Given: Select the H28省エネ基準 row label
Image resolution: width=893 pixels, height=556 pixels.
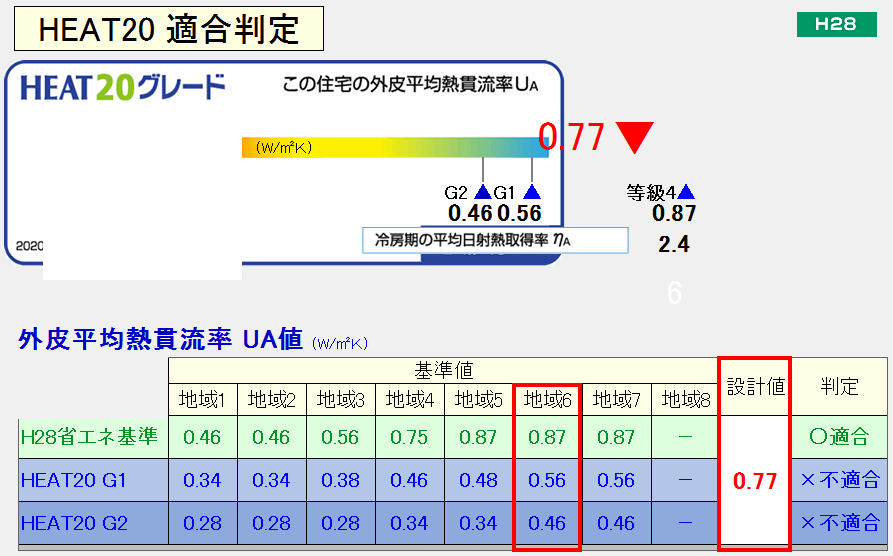Looking at the screenshot, I should click(x=93, y=437).
